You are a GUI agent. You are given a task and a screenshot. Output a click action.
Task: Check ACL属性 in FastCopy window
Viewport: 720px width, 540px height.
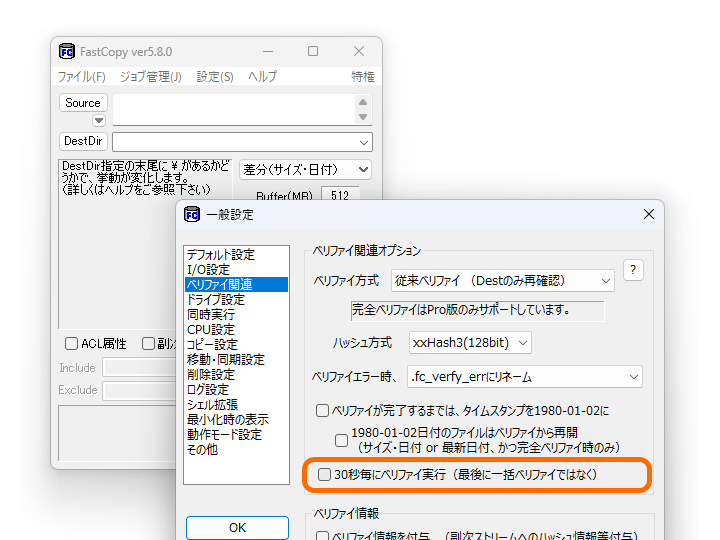click(71, 343)
